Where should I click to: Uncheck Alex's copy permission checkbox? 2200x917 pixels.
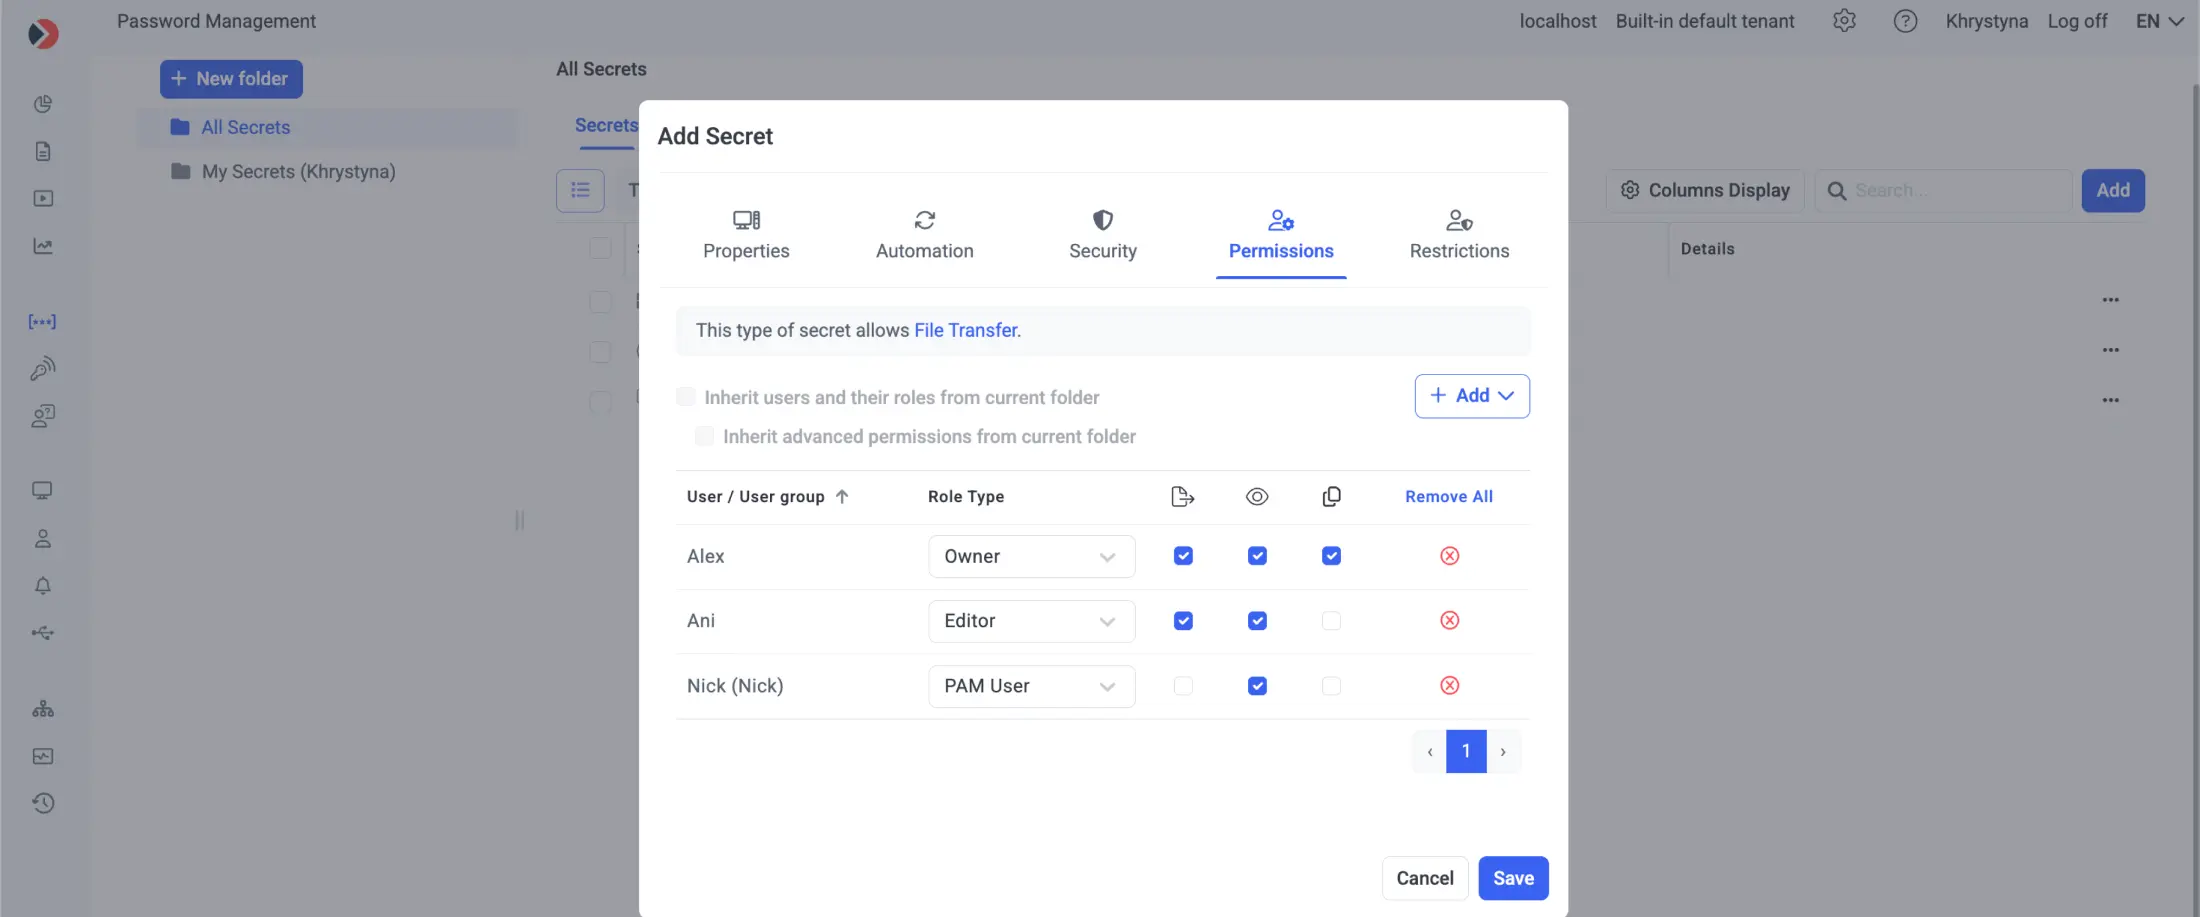[x=1331, y=556]
